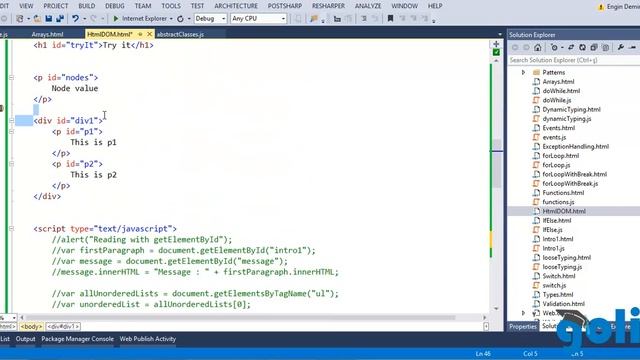Start debugging with Internet Explorer

[140, 18]
